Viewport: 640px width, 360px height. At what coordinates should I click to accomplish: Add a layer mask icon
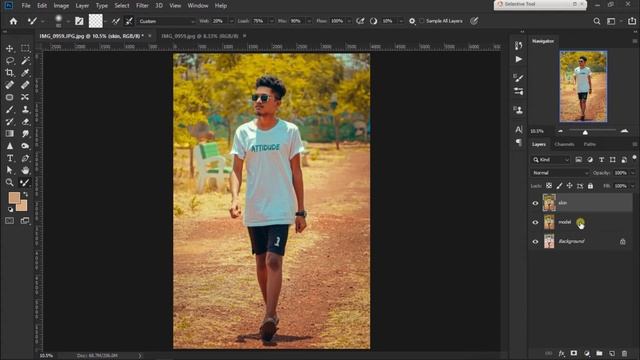click(x=574, y=353)
